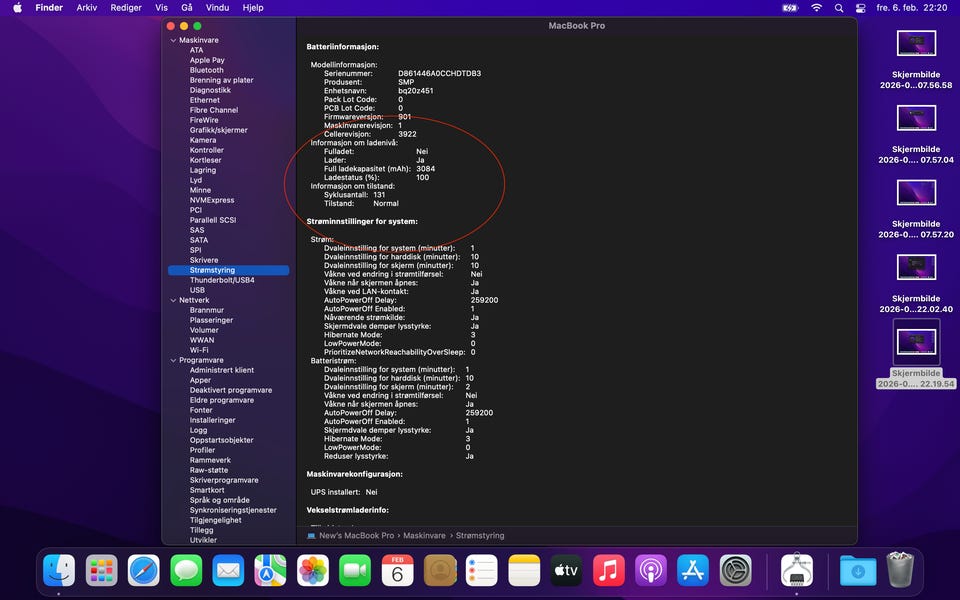The image size is (960, 600).
Task: Collapse the Nettverk section
Action: tap(172, 300)
